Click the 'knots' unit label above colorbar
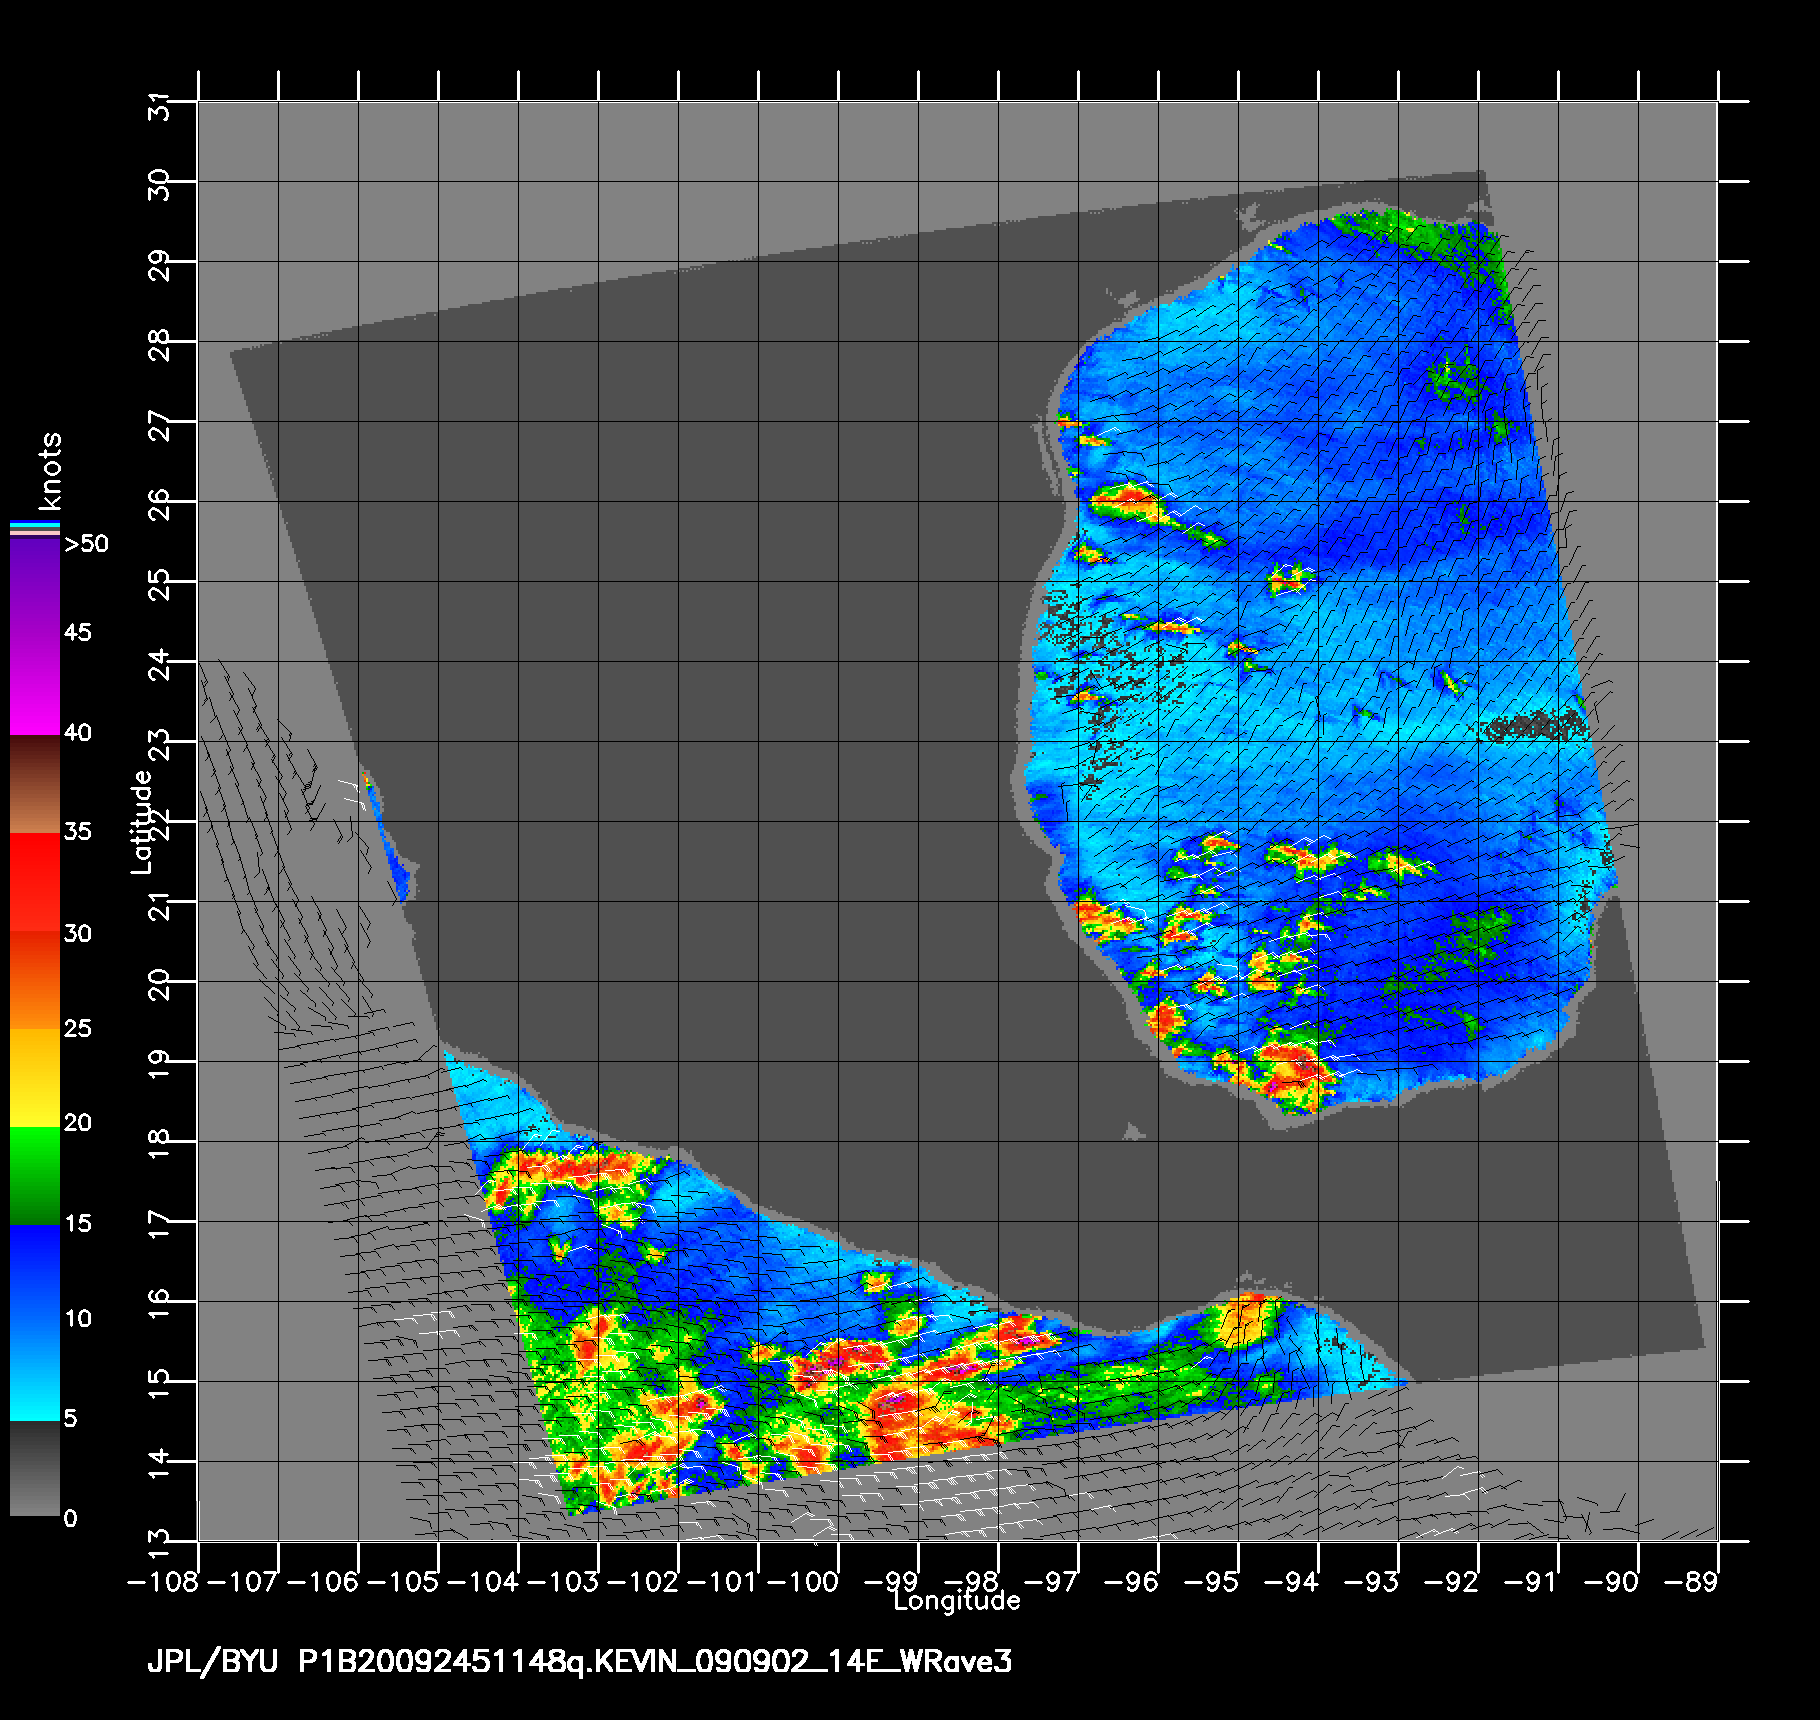Image resolution: width=1820 pixels, height=1720 pixels. click(49, 471)
